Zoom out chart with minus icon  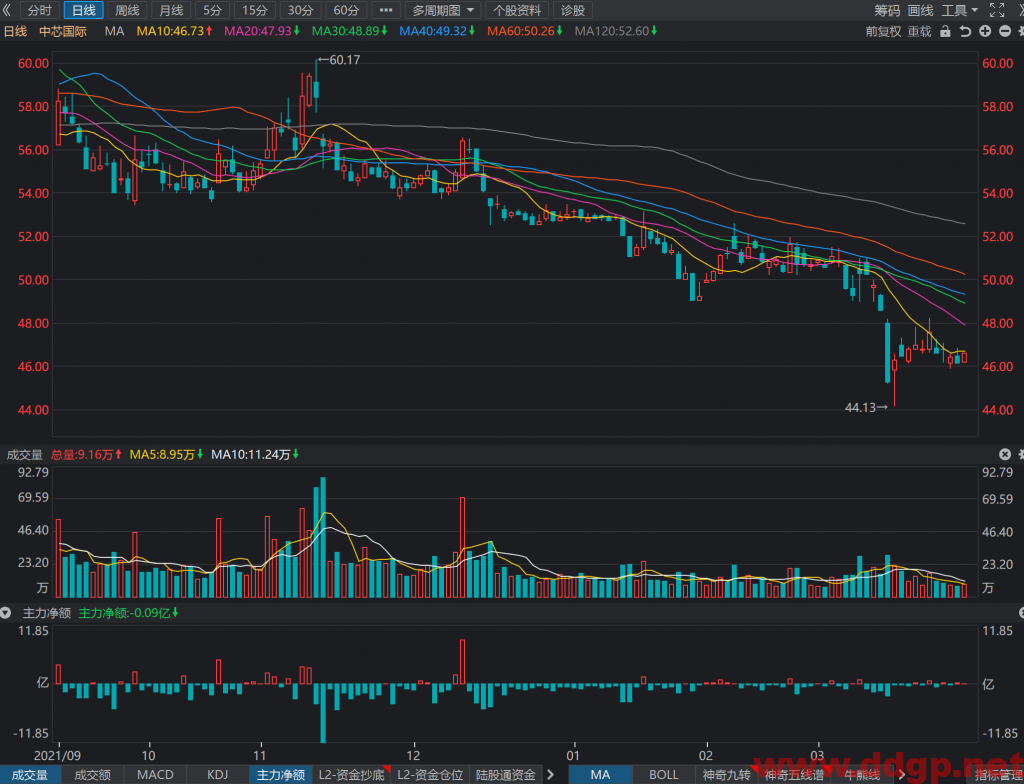click(x=1006, y=31)
